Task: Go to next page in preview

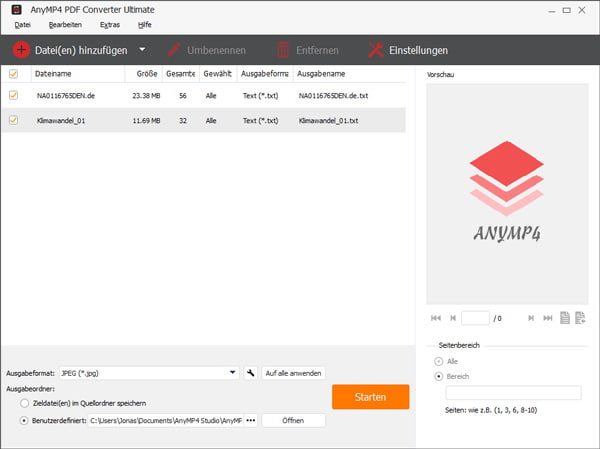Action: 531,318
